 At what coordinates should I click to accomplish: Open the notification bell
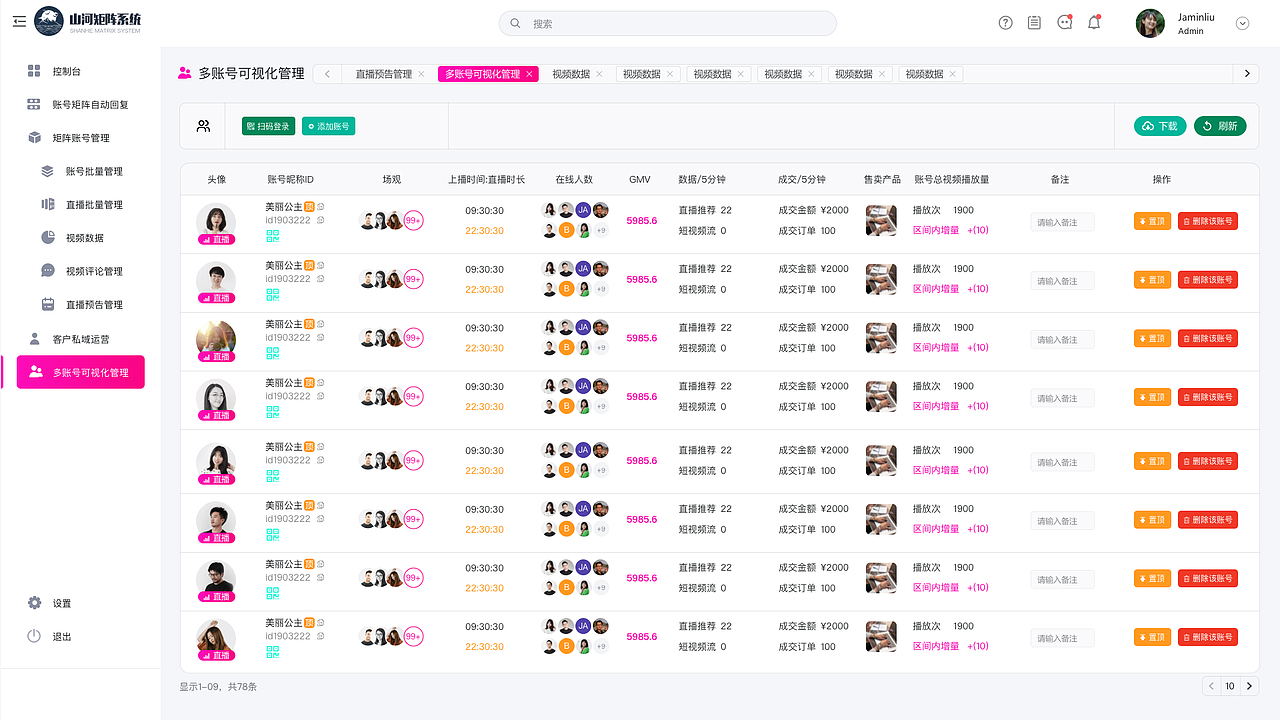coord(1094,22)
